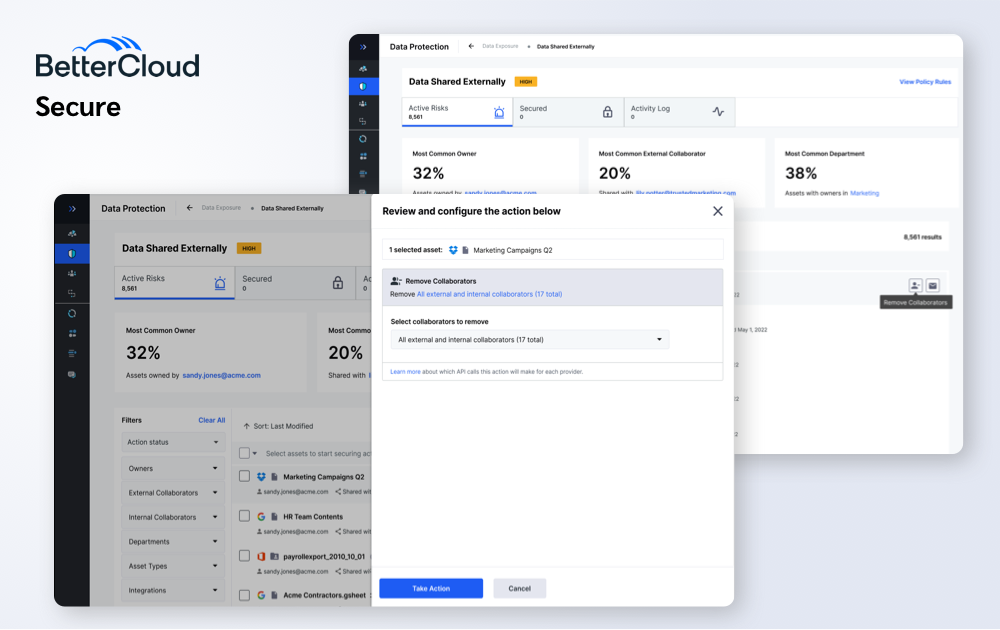Open the people group icon in back window sidebar
Screen dimensions: 1000x630
(x=363, y=104)
